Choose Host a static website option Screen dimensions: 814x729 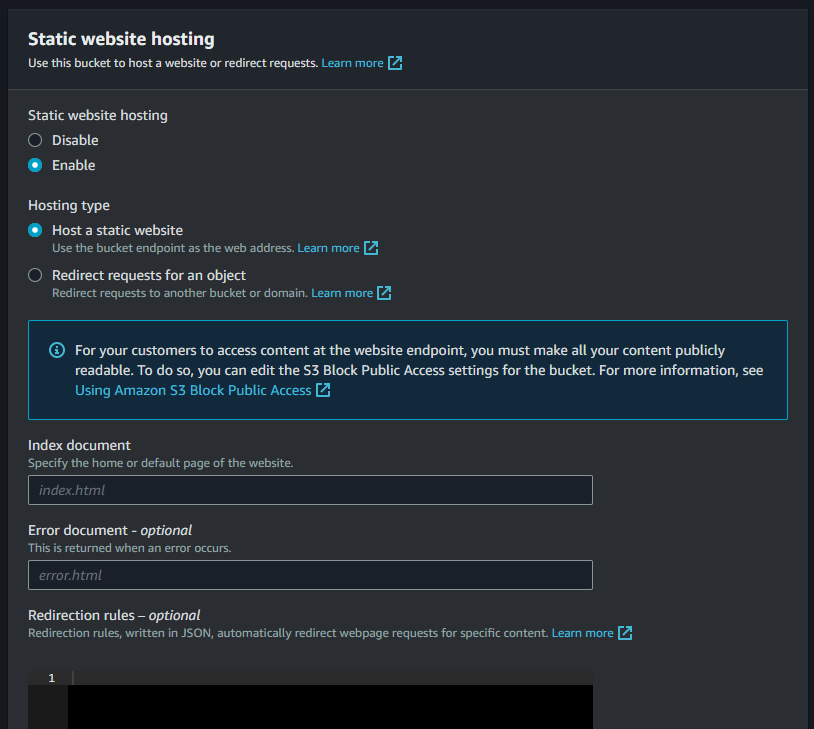(35, 230)
